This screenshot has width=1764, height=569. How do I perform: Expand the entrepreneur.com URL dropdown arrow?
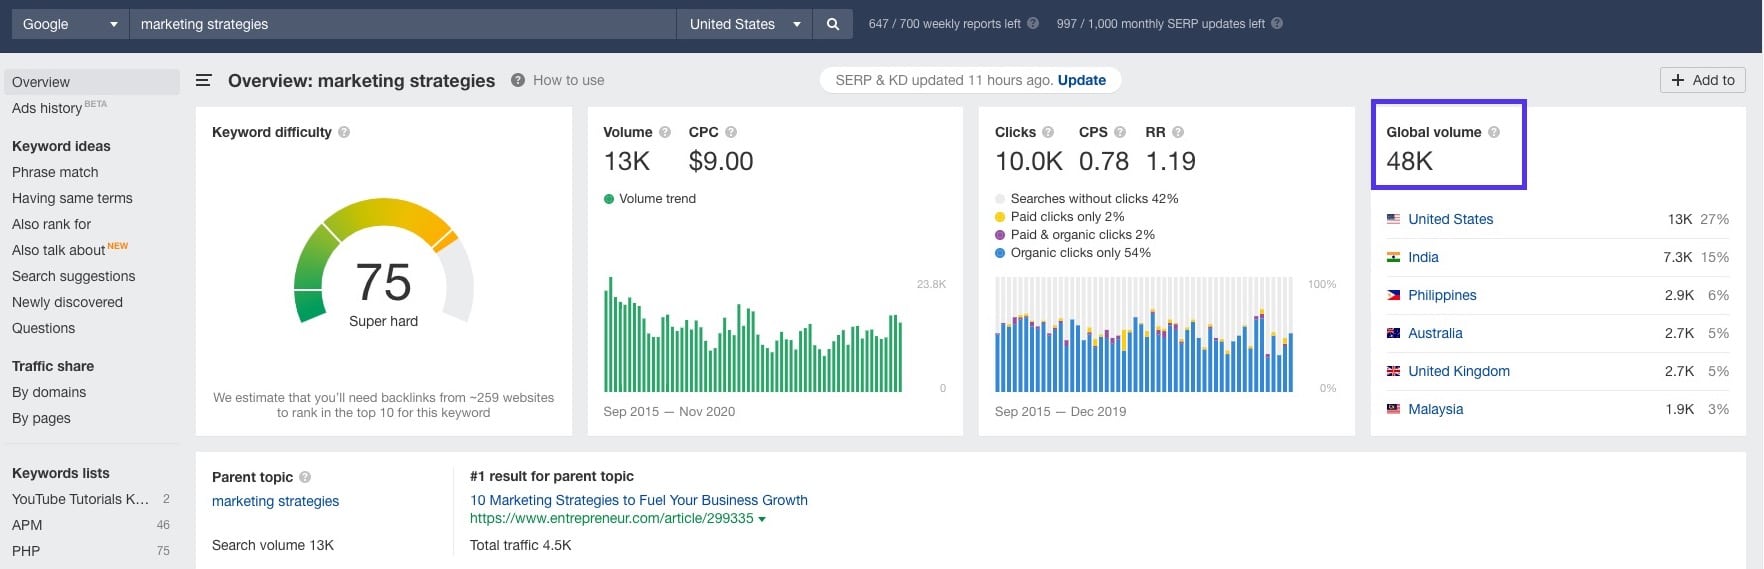coord(762,519)
